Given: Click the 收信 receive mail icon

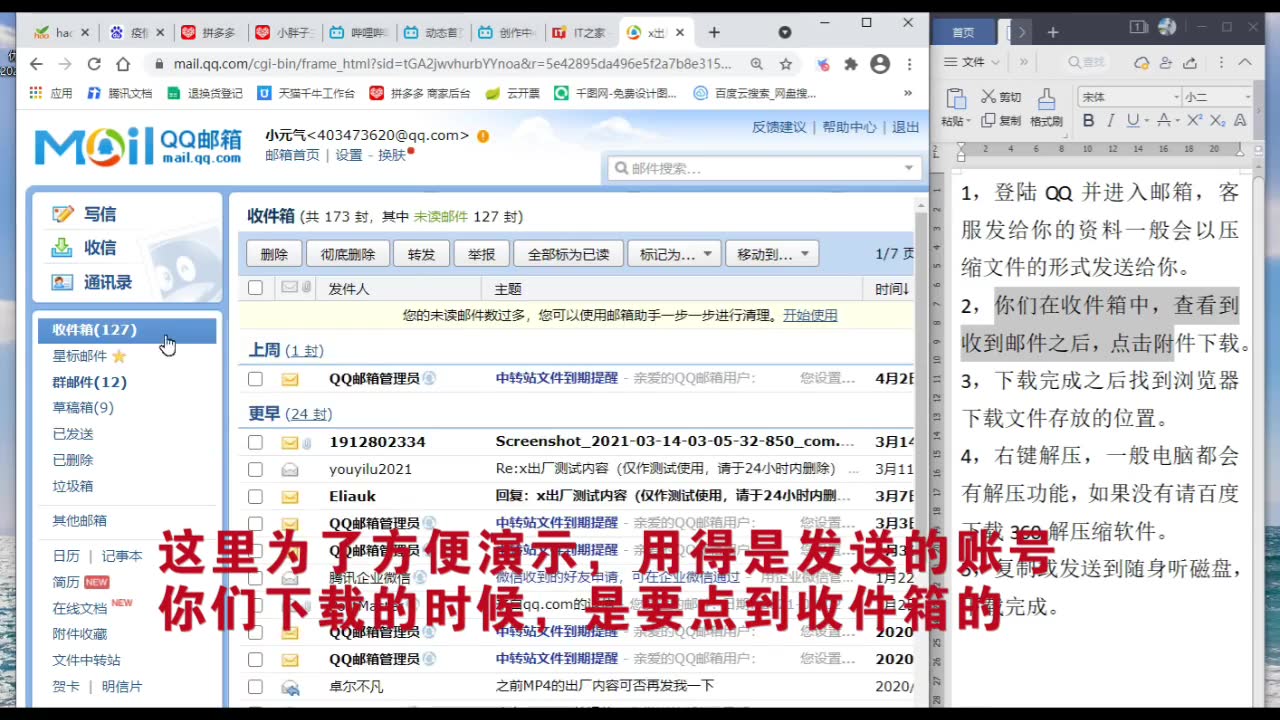Looking at the screenshot, I should (60, 248).
